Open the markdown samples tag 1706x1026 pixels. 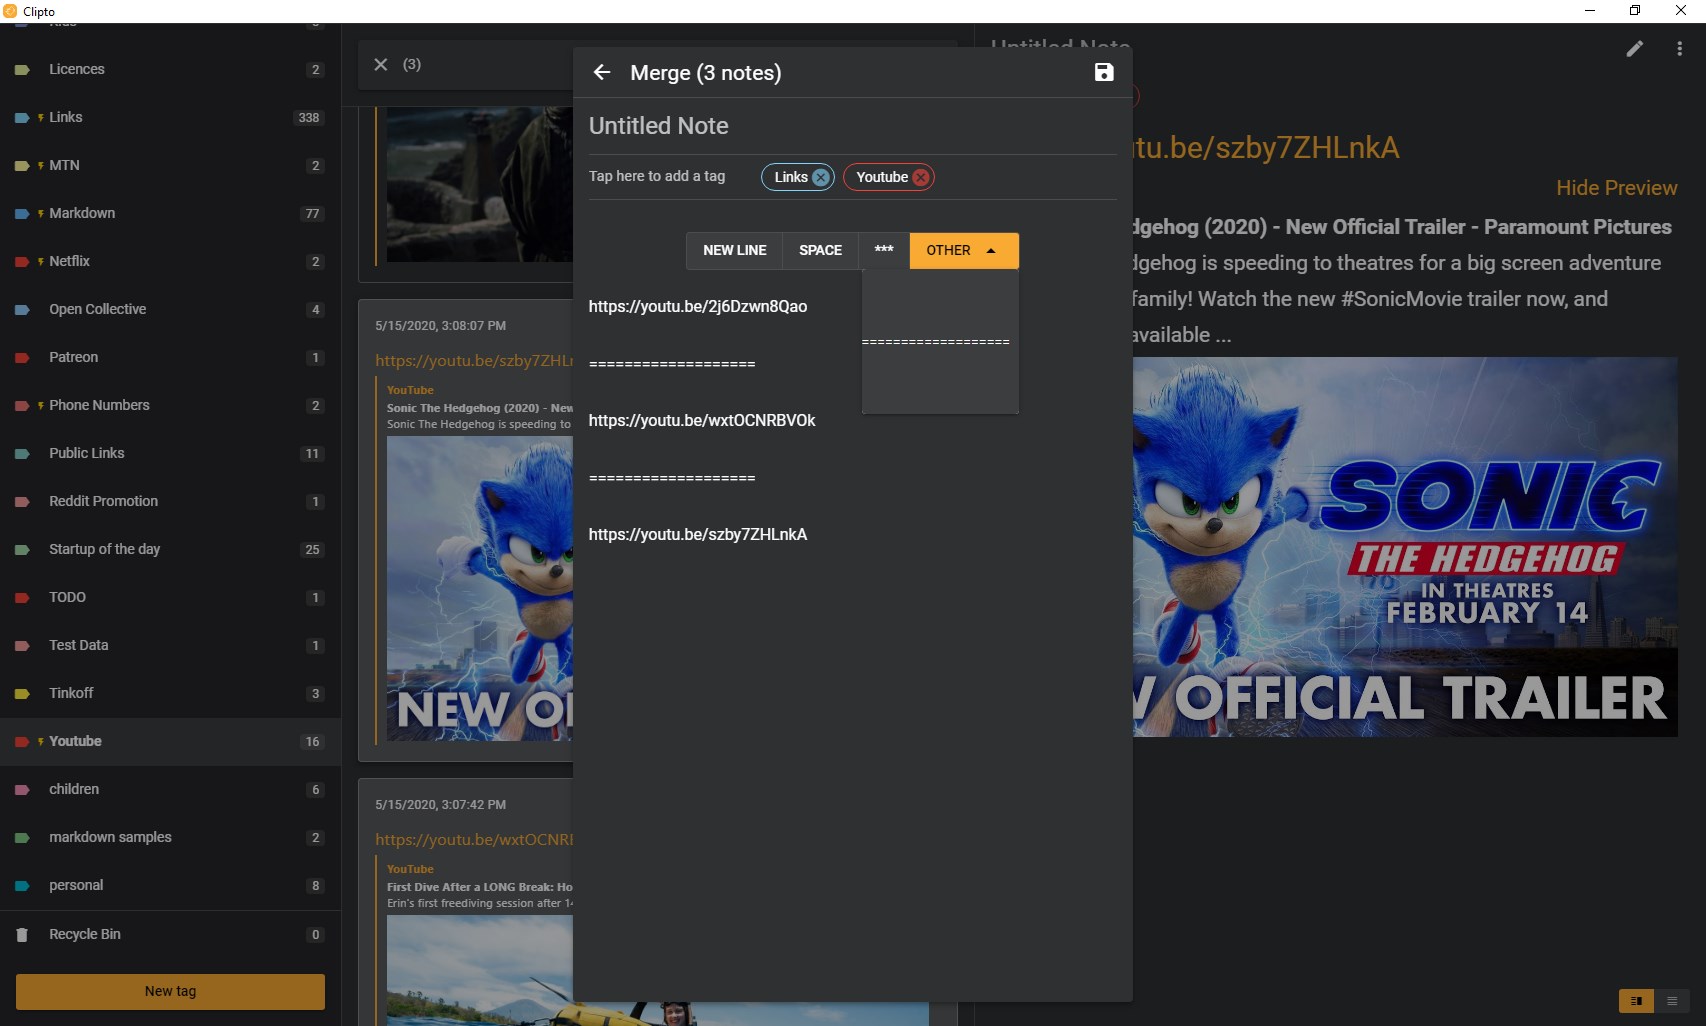coord(170,837)
